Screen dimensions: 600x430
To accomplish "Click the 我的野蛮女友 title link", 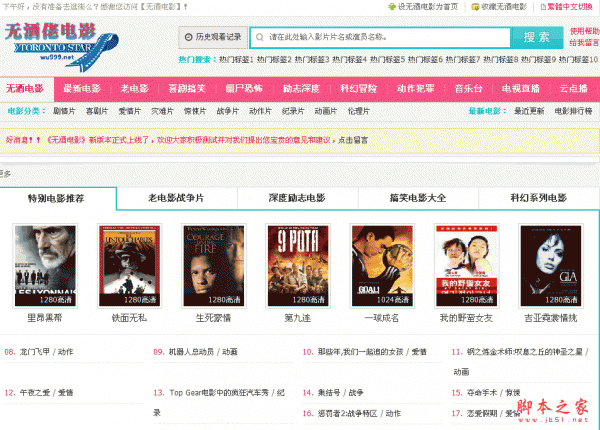I will click(466, 318).
